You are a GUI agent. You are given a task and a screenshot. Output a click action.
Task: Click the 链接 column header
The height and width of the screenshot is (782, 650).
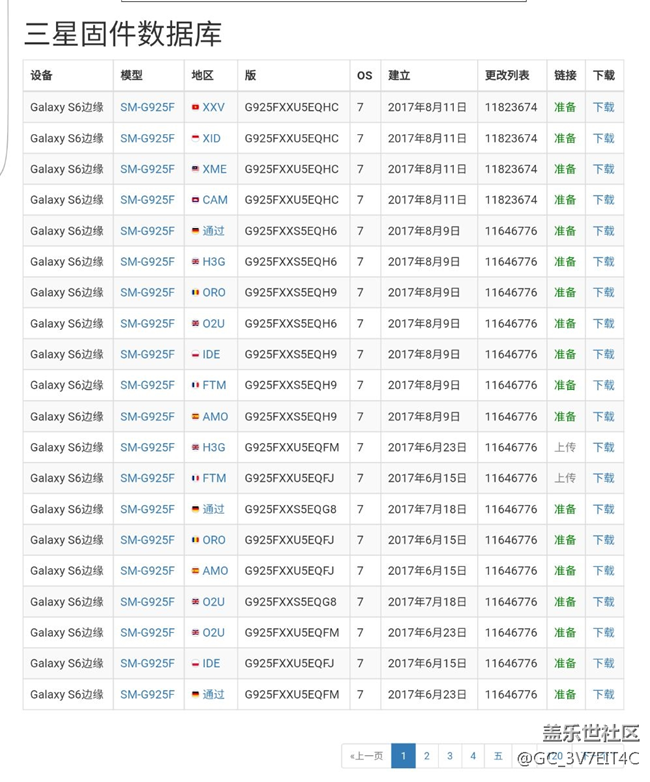point(565,75)
